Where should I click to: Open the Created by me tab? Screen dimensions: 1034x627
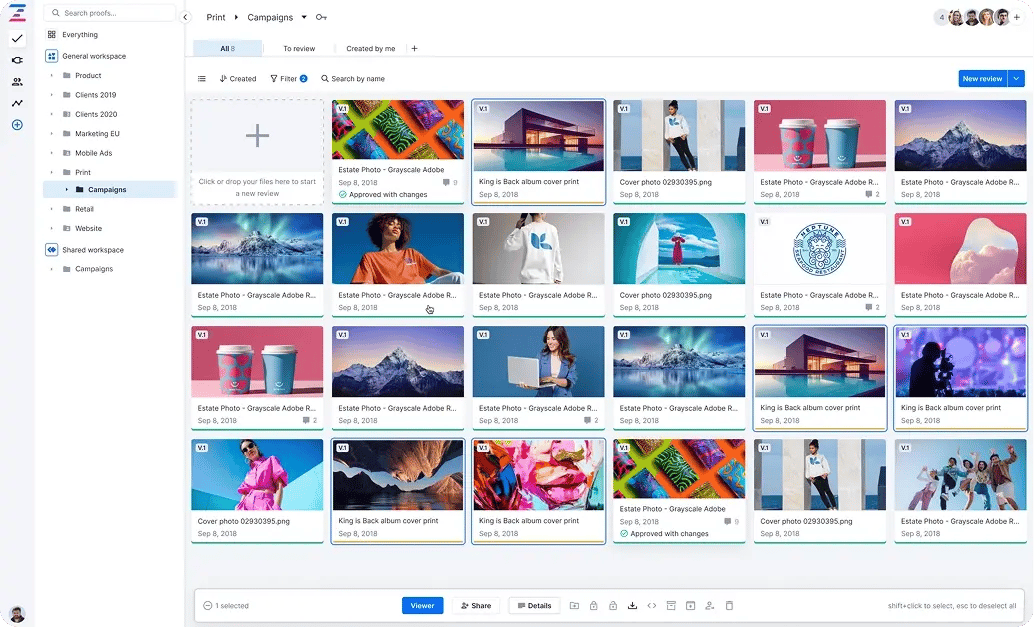click(x=370, y=47)
